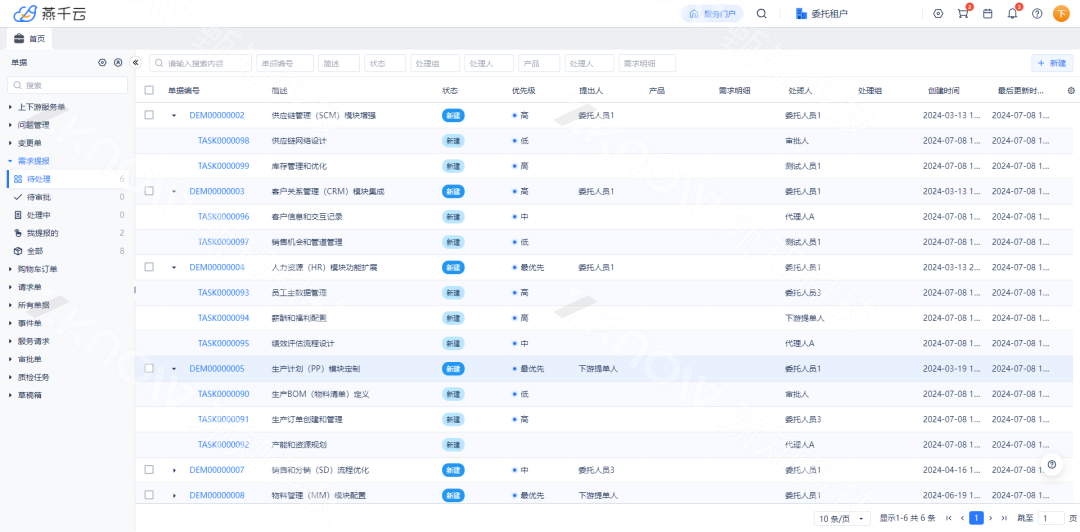The image size is (1080, 532).
Task: Collapse the sidebar with double-arrow icon
Action: point(136,62)
